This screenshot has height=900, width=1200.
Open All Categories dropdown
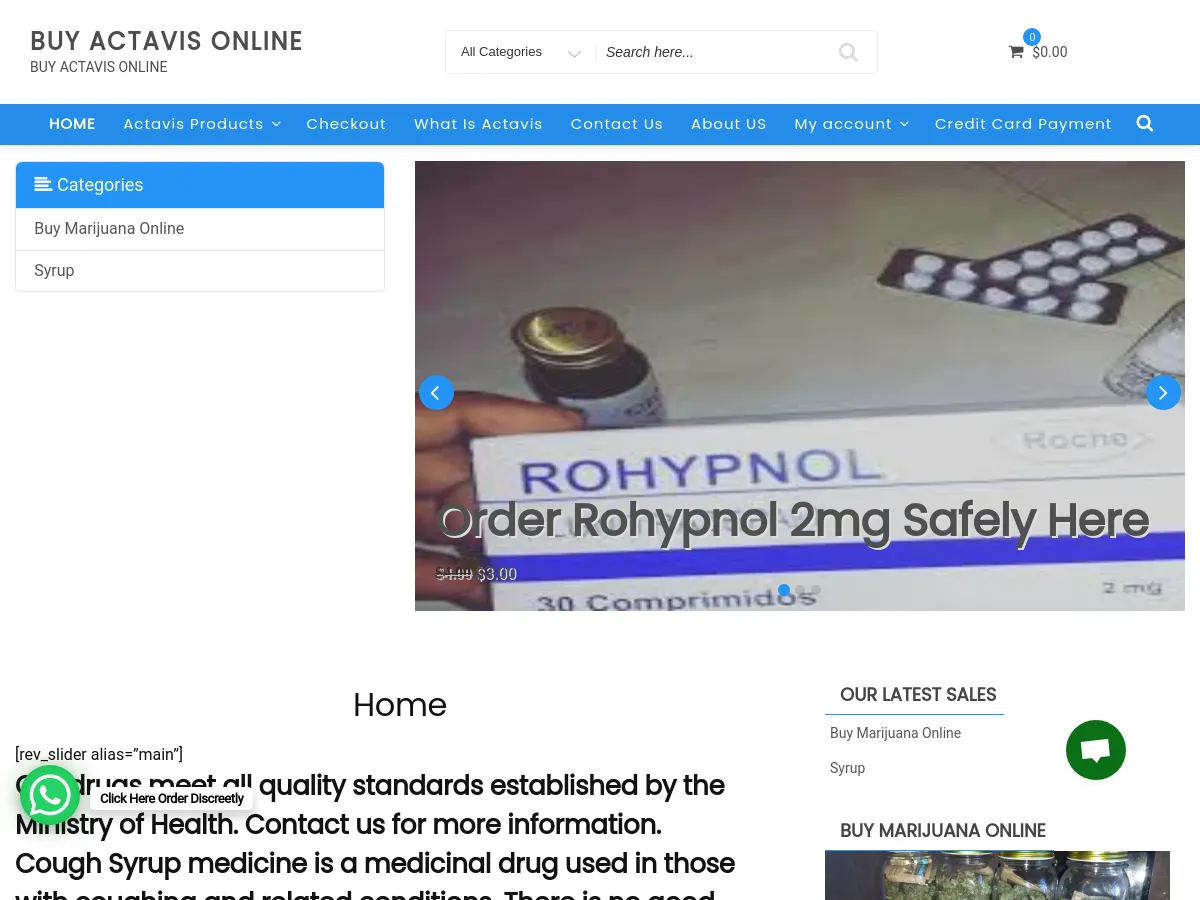[520, 52]
